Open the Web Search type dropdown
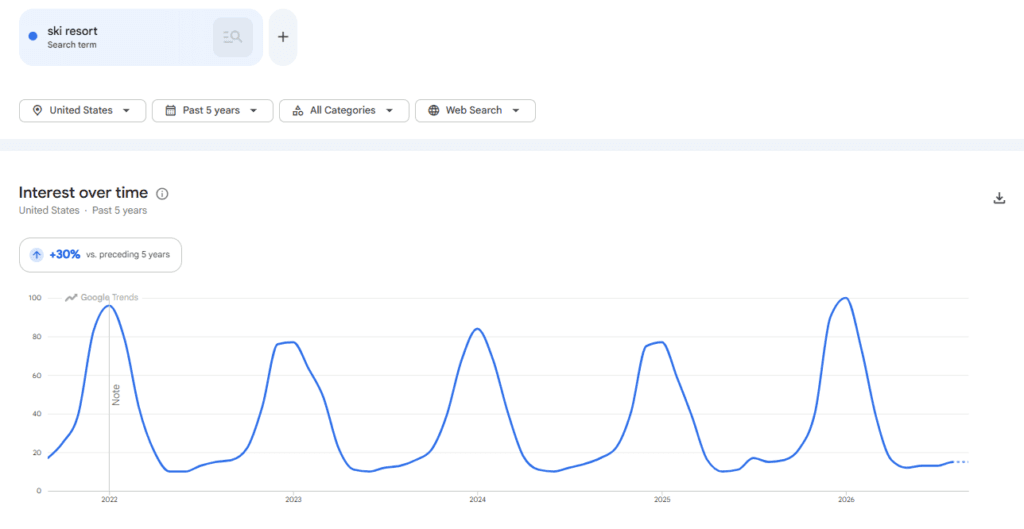Screen dimensions: 1024x529 475,110
